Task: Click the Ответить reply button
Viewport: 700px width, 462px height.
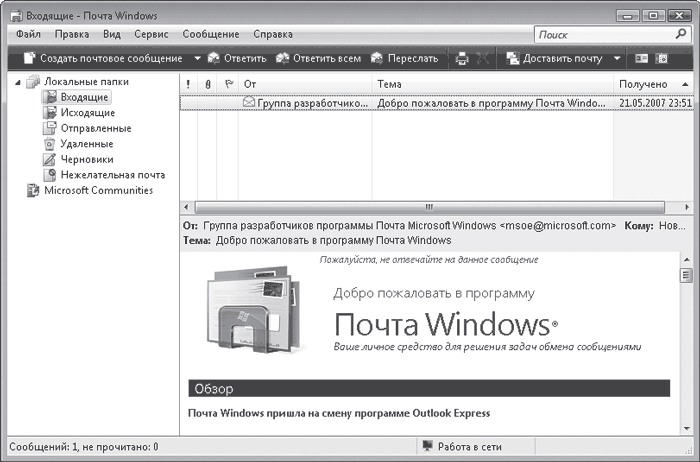Action: click(x=238, y=58)
